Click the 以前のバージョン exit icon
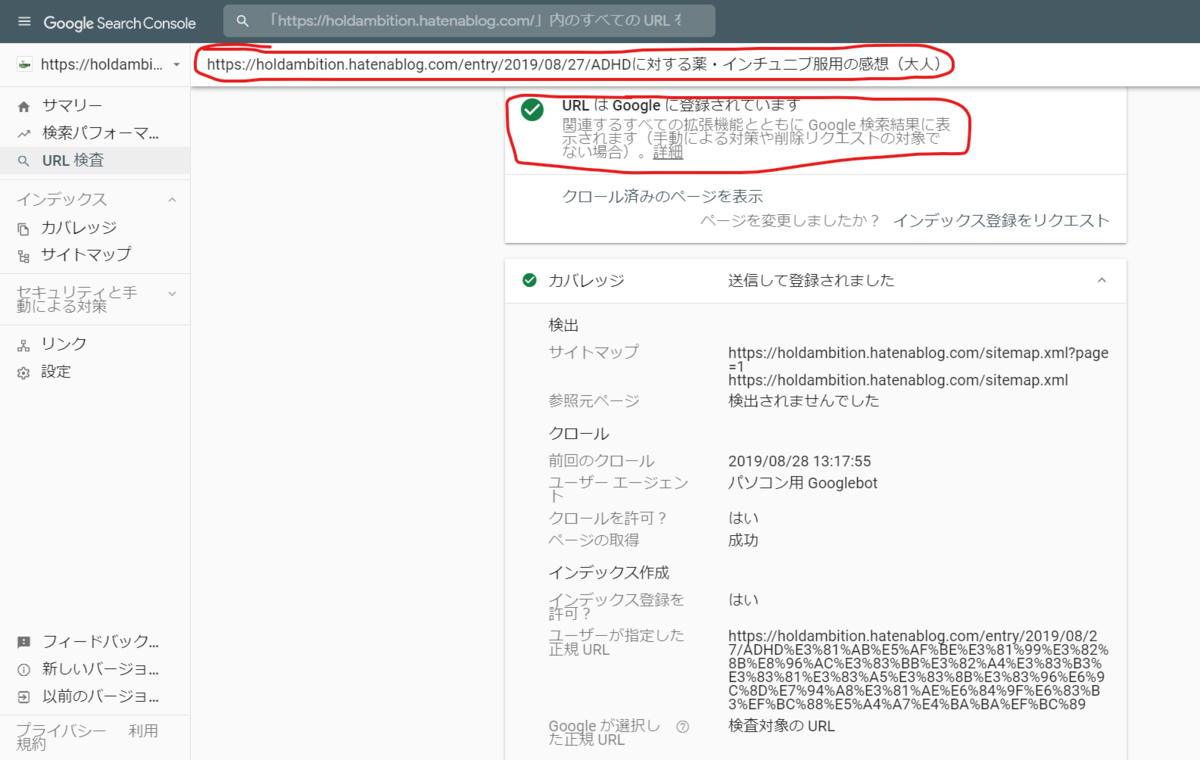The height and width of the screenshot is (760, 1200). [x=24, y=696]
